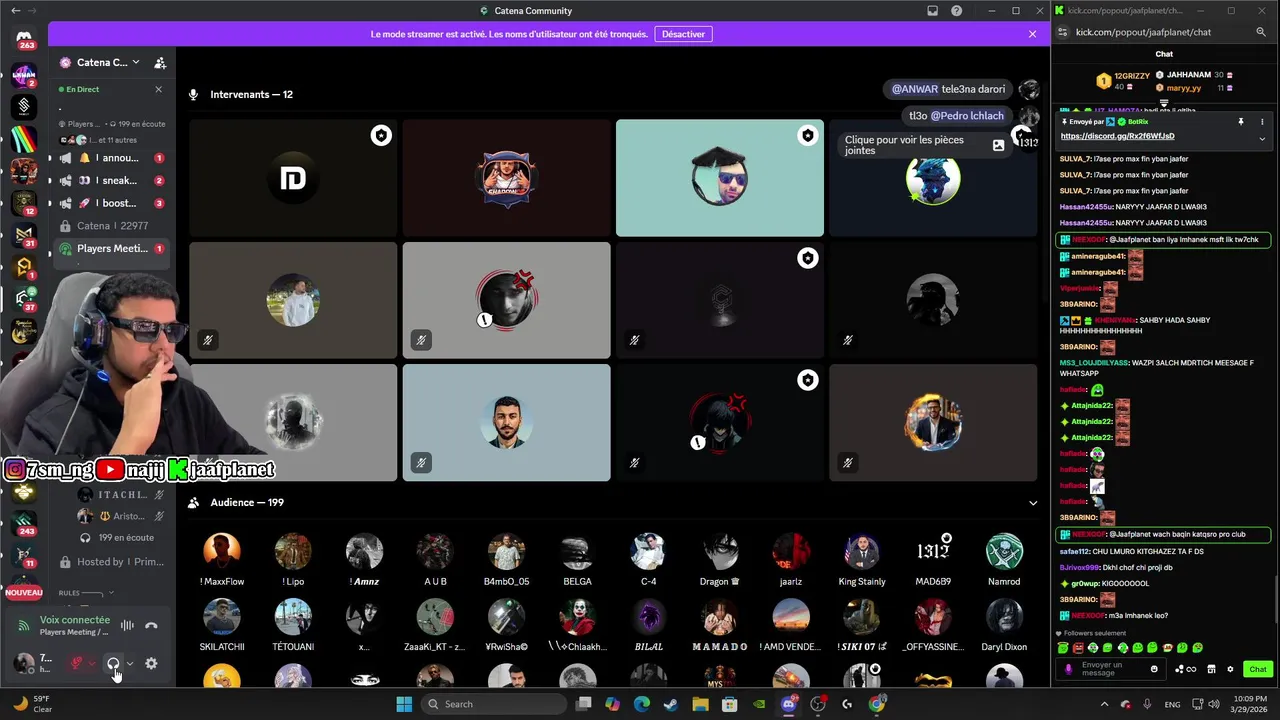Click the Kick channel points icon
This screenshot has width=1280, height=720.
(1185, 669)
